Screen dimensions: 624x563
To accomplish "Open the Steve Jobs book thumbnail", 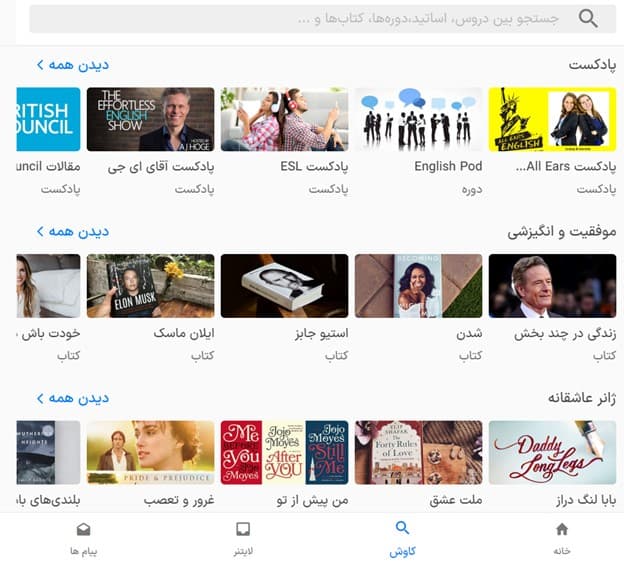I will point(285,286).
